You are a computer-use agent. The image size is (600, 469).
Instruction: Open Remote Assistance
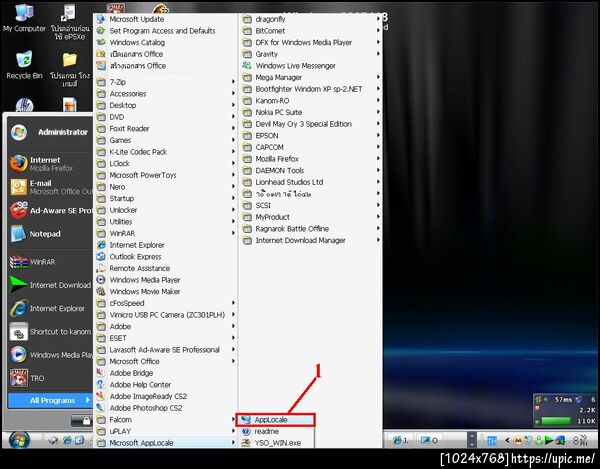166,268
